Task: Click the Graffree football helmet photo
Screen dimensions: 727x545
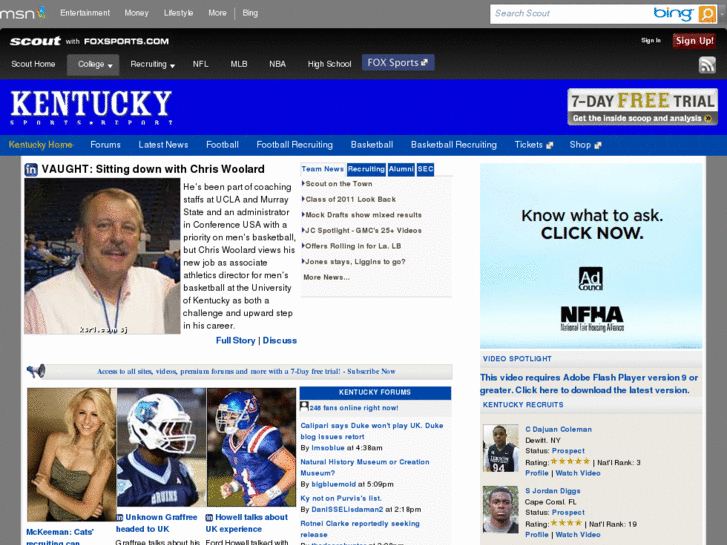Action: [161, 447]
